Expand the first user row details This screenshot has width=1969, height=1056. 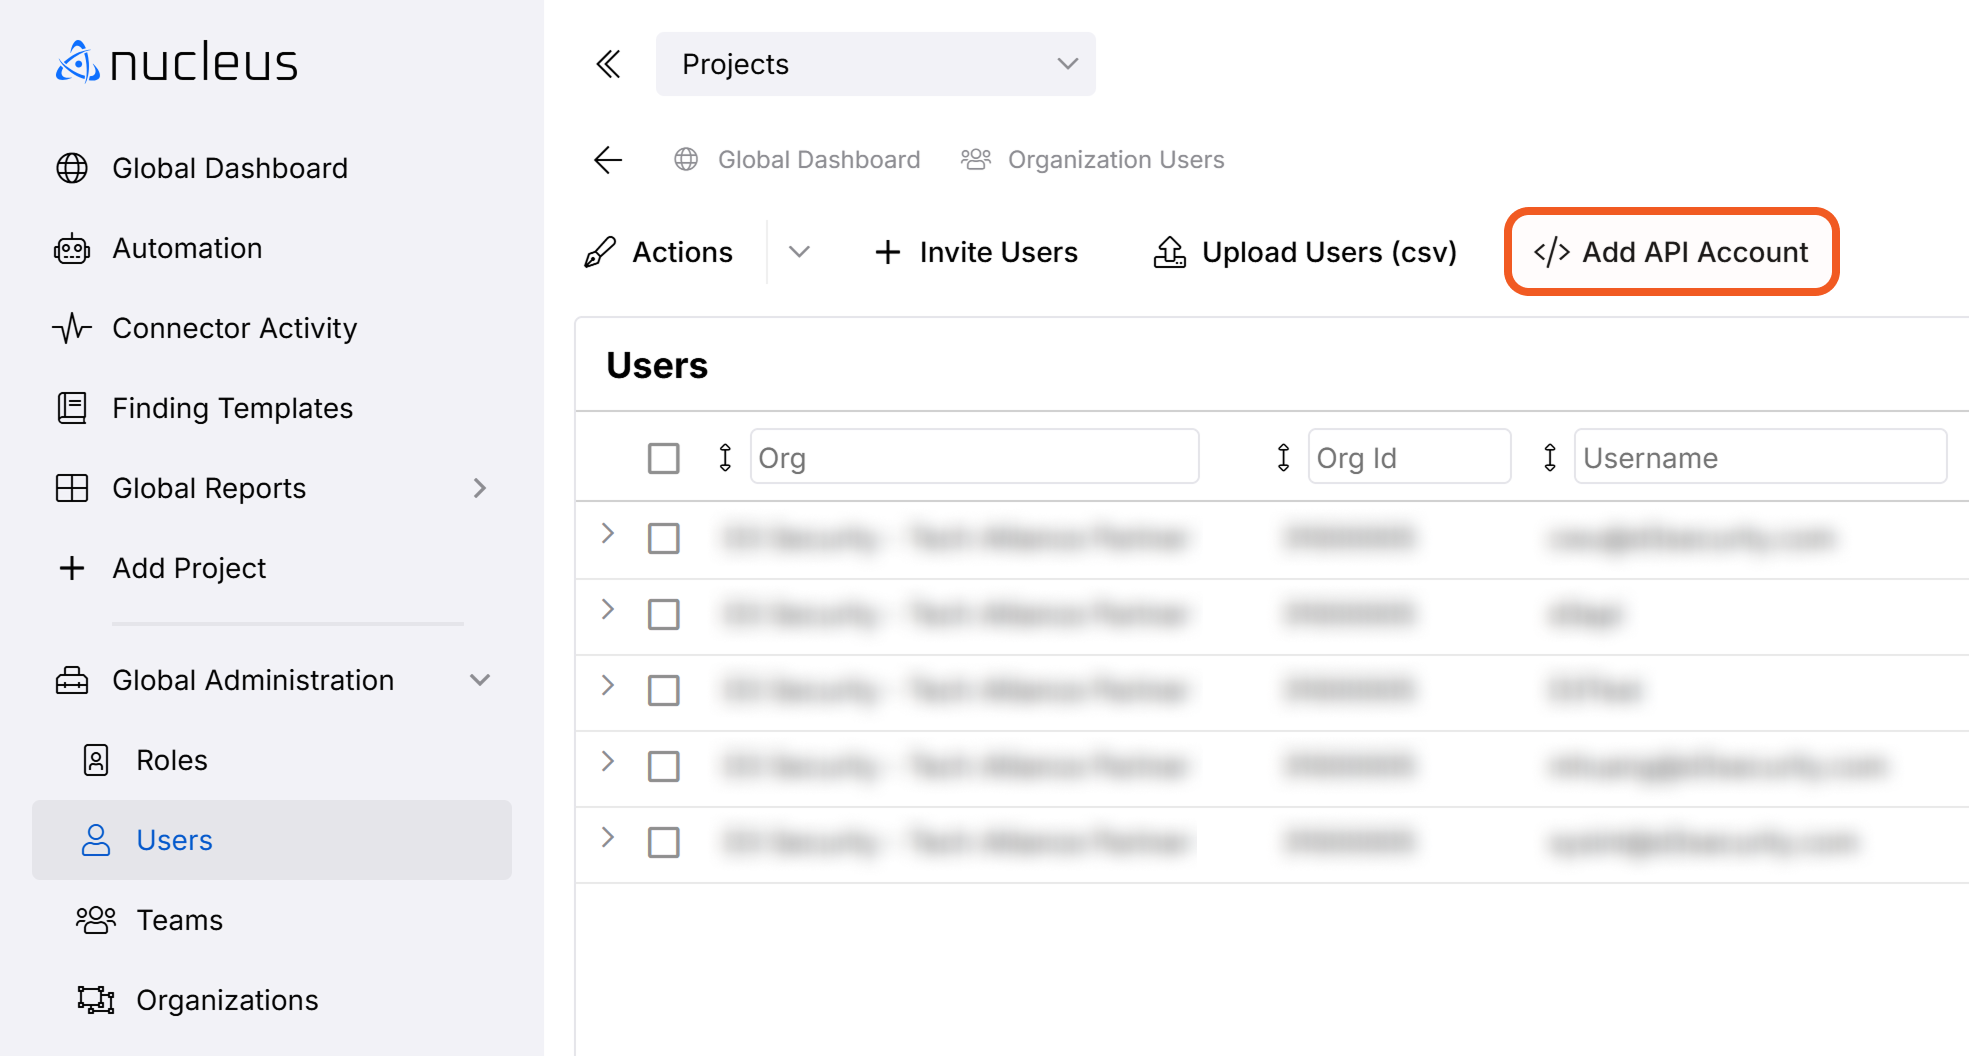coord(607,534)
